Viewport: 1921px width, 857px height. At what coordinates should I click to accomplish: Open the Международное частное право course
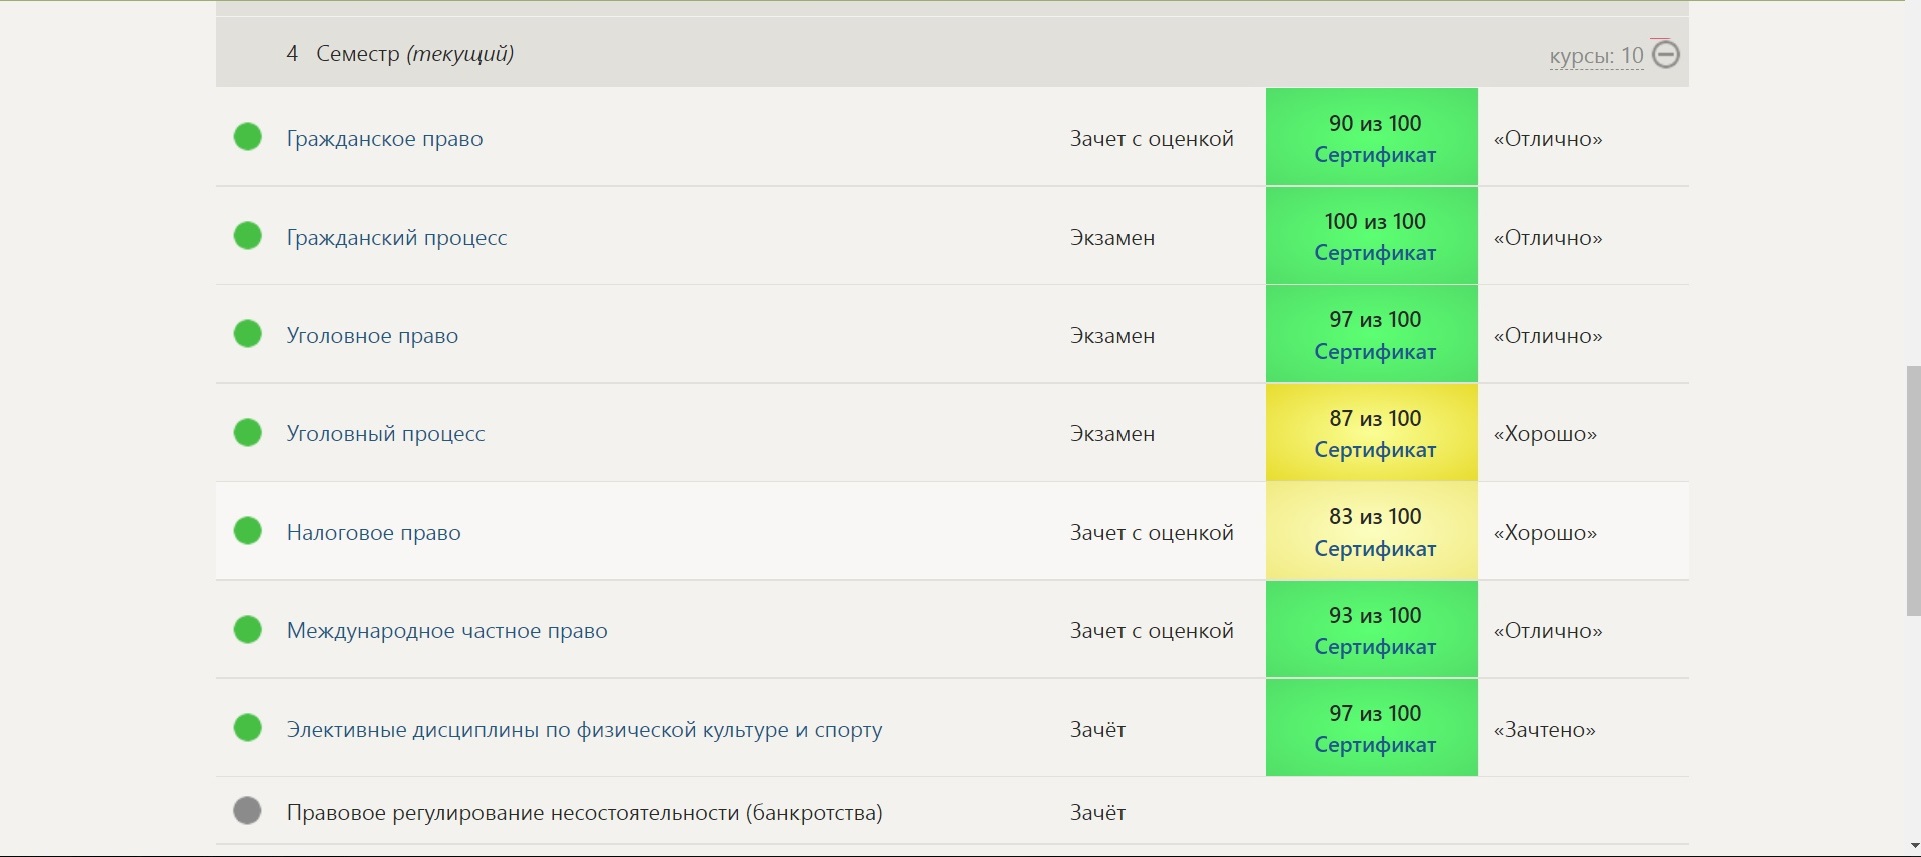click(447, 630)
